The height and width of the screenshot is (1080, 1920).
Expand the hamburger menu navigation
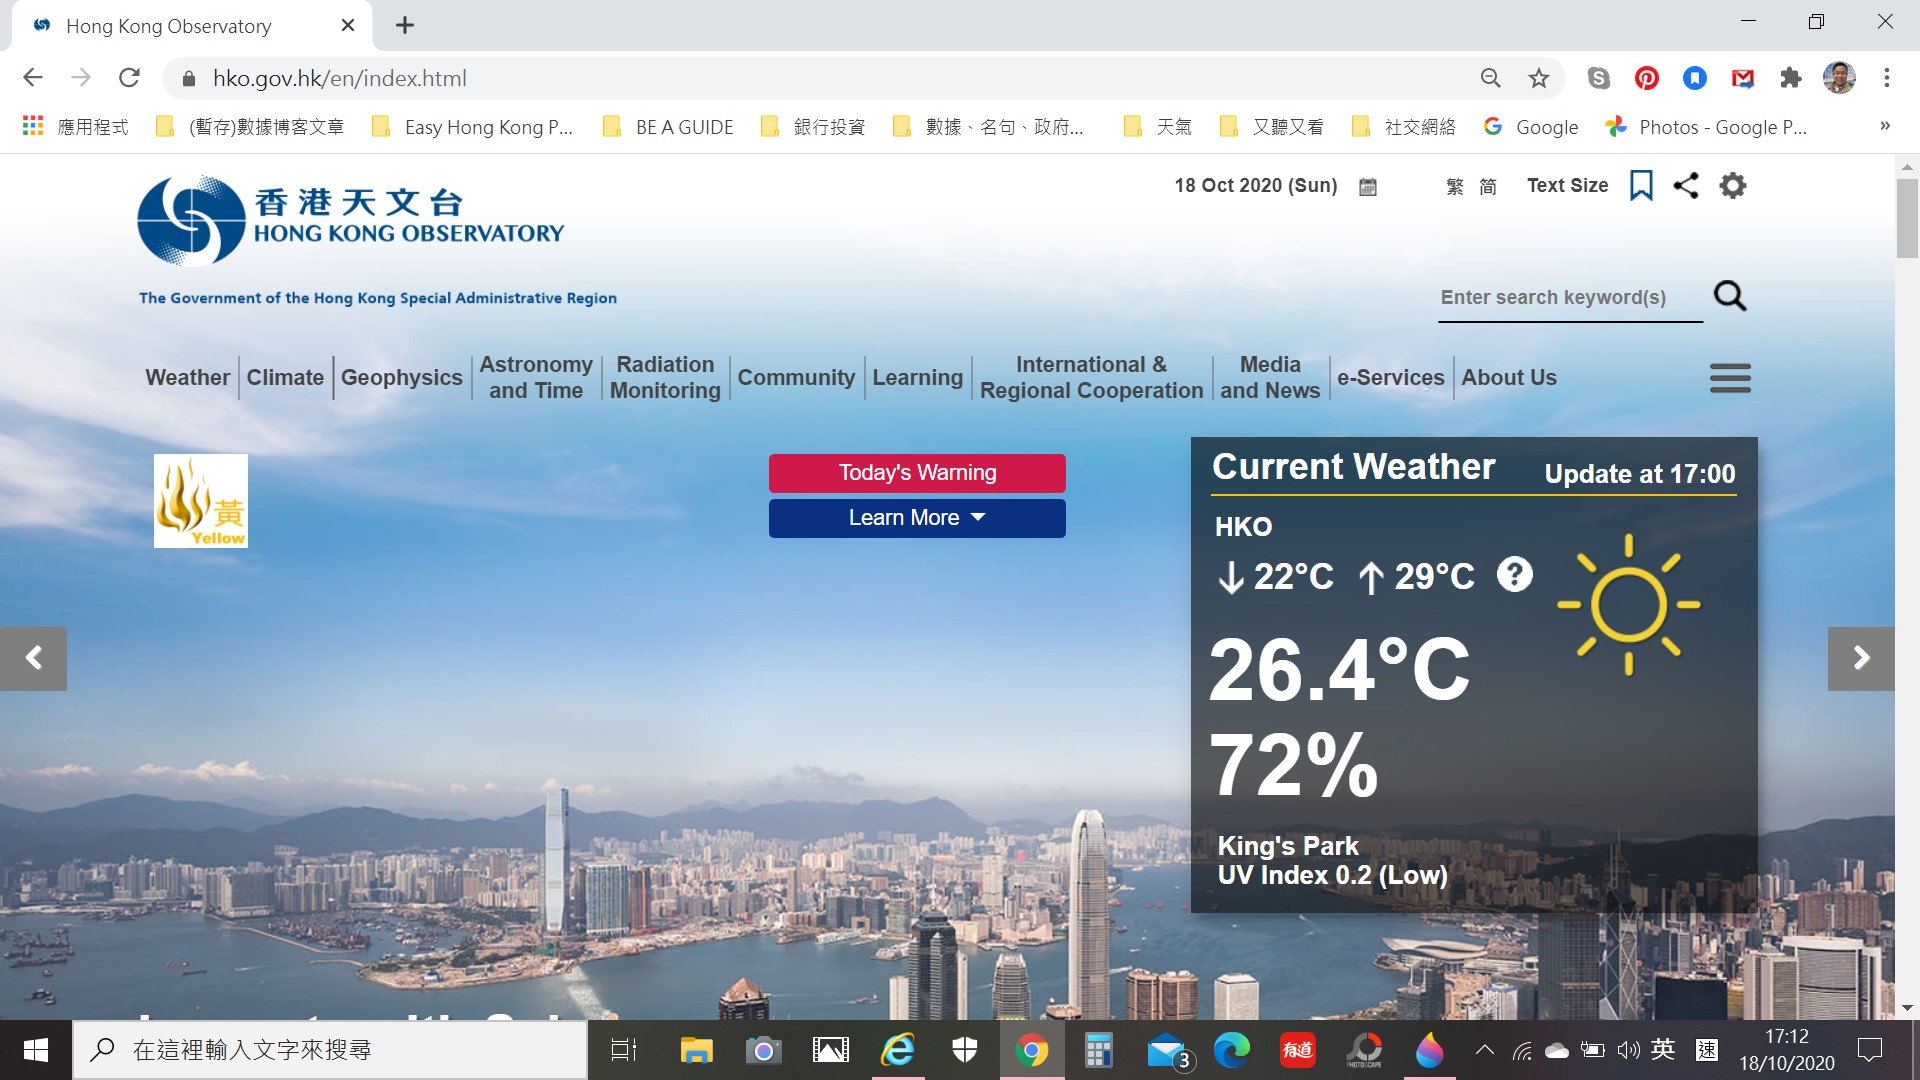coord(1729,377)
